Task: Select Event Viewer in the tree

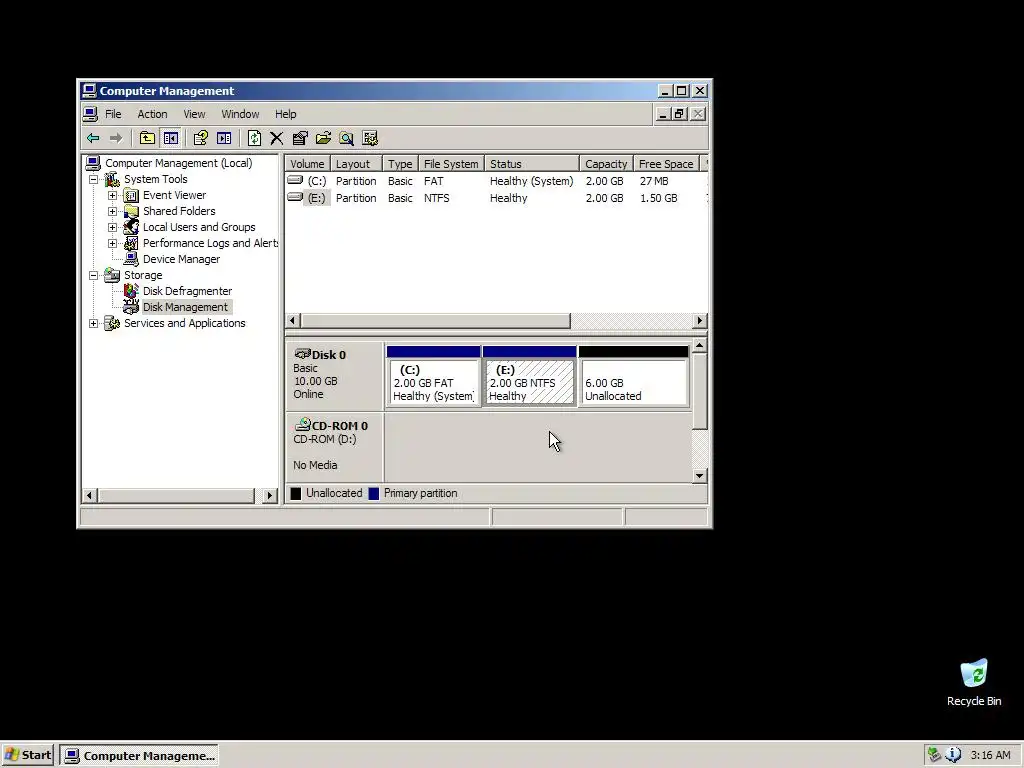Action: 174,195
